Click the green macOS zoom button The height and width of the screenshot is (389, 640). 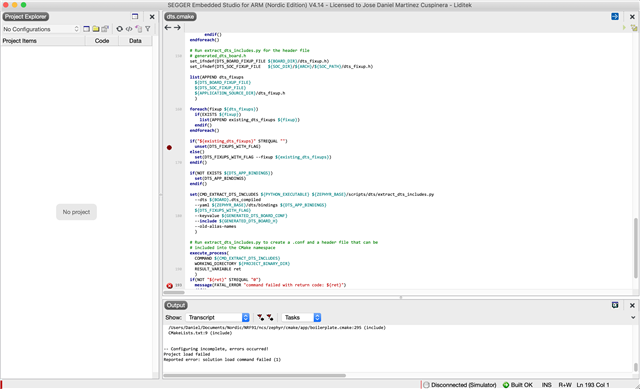pyautogui.click(x=23, y=5)
